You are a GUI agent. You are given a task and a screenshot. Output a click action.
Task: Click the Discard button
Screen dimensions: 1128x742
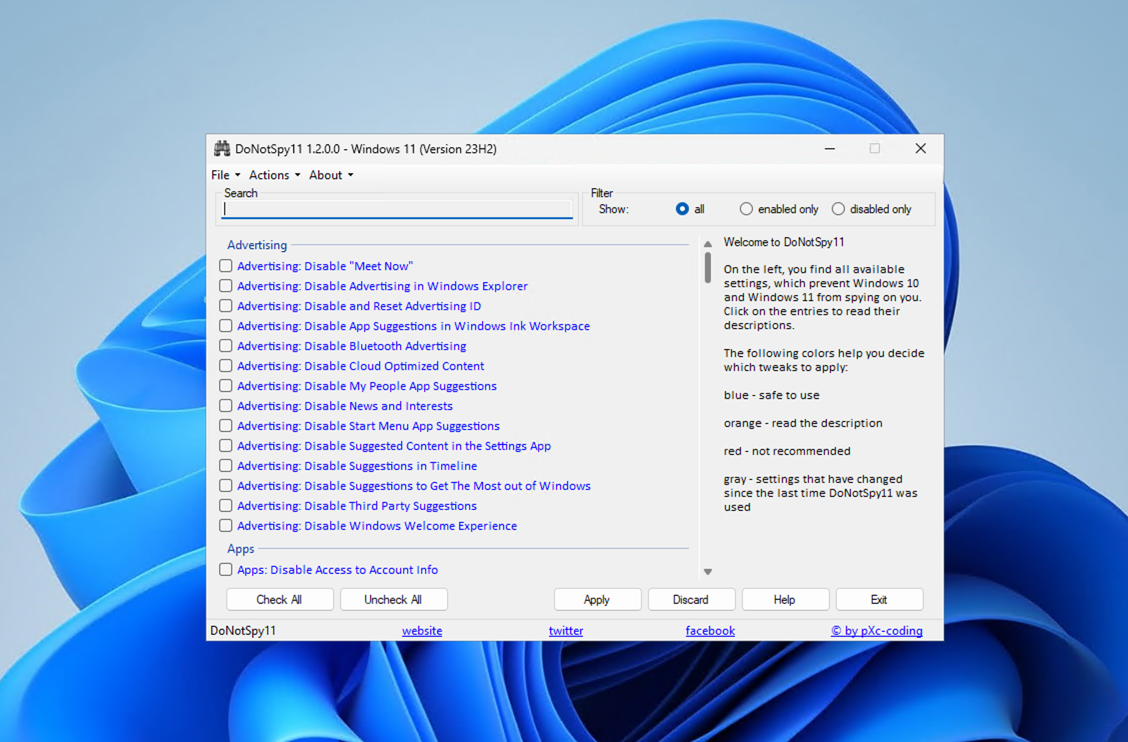691,600
